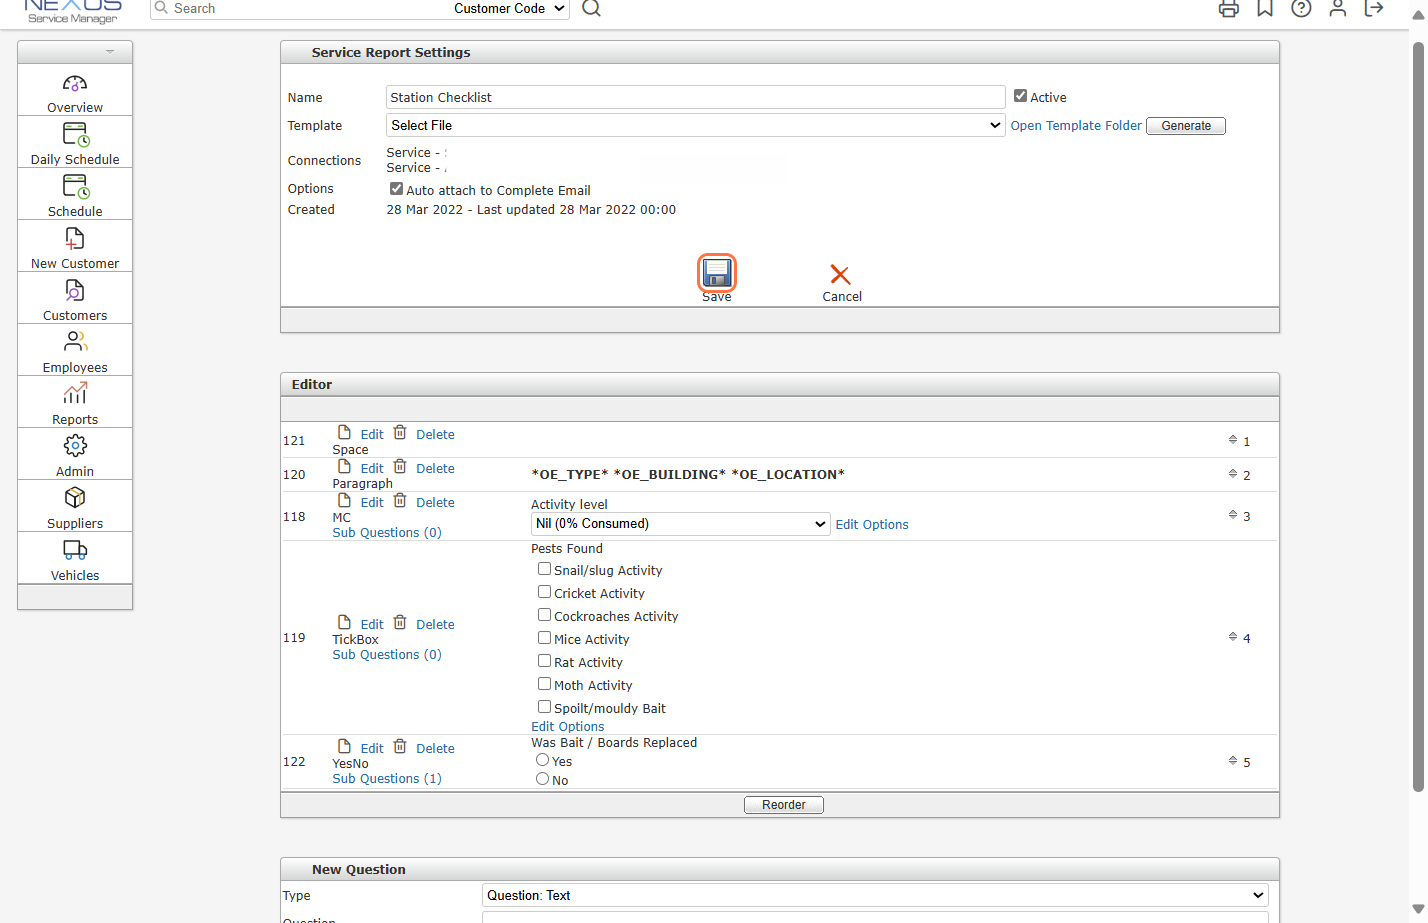Open the Admin gear icon
The width and height of the screenshot is (1428, 923).
click(75, 446)
